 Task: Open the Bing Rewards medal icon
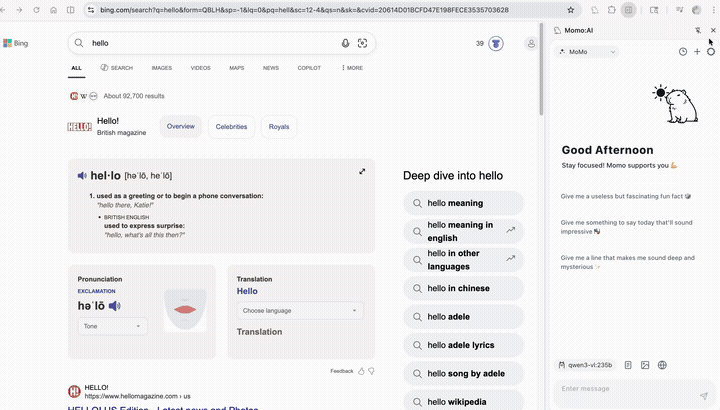pos(496,44)
